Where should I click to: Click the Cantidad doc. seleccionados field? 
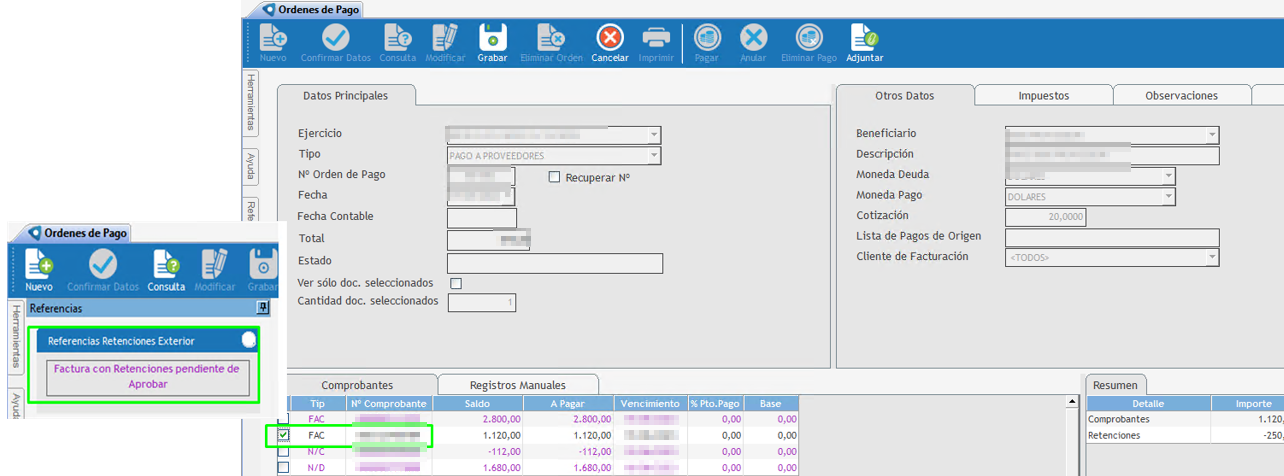pos(482,302)
